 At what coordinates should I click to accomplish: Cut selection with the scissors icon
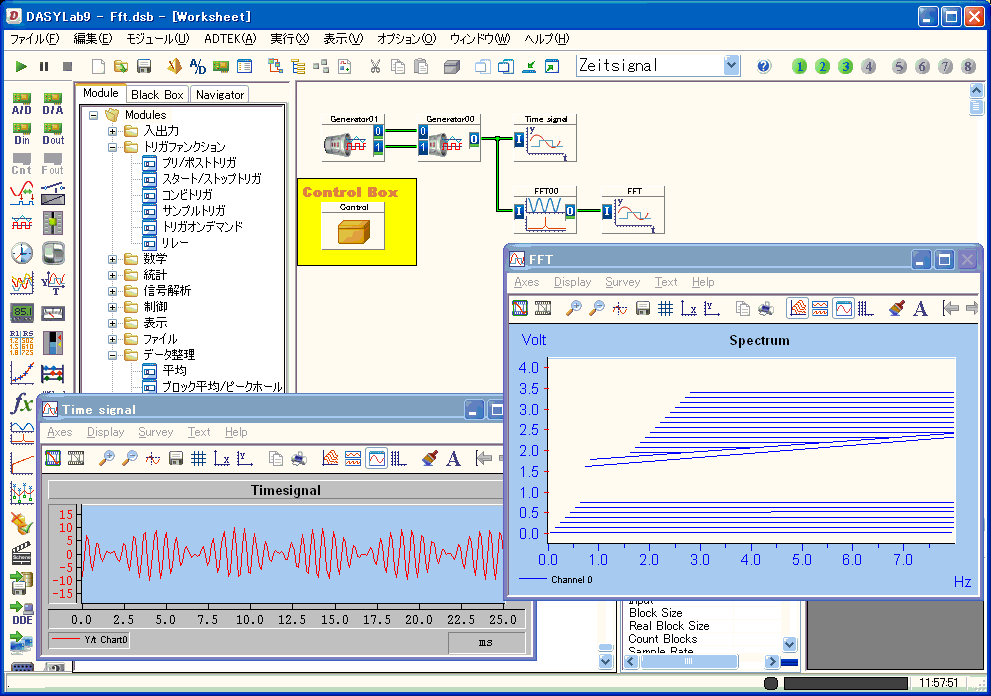(375, 66)
